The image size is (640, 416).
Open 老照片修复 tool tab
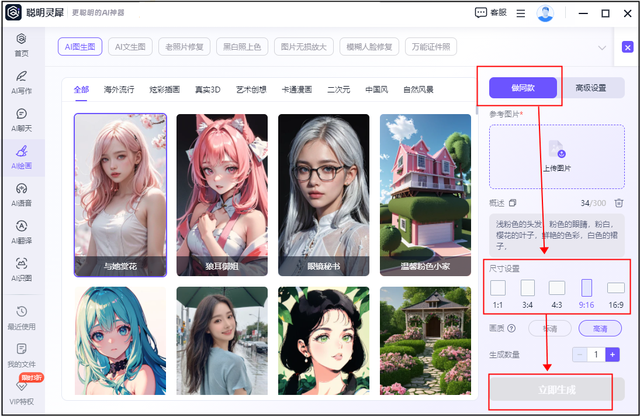tap(184, 47)
